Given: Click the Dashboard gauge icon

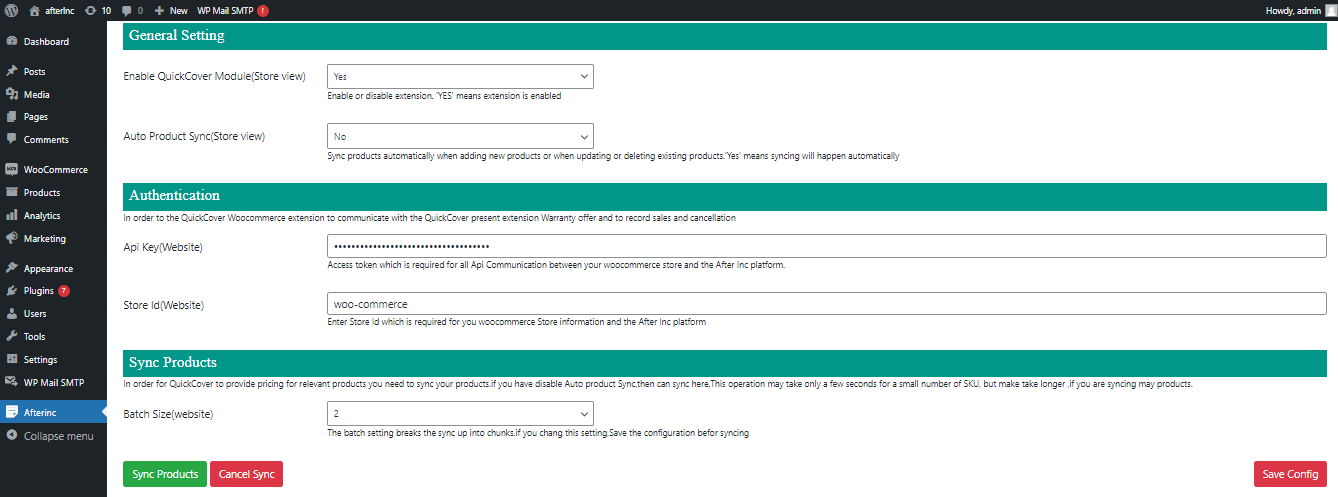Looking at the screenshot, I should tap(12, 42).
